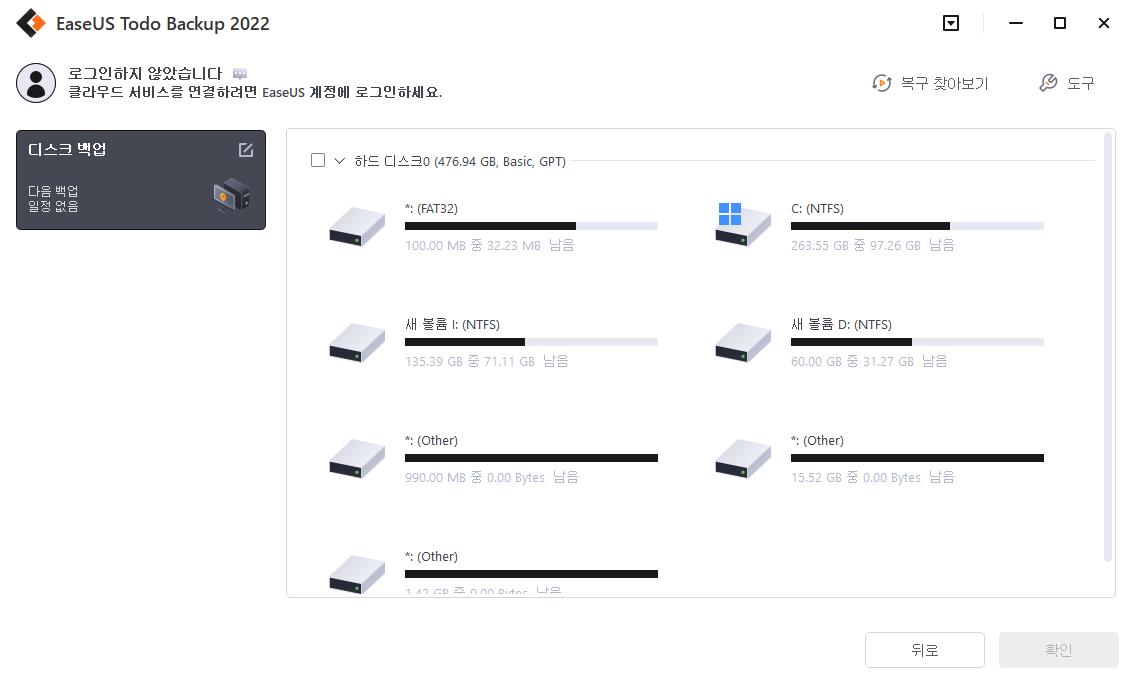
Task: Select the 990.00 MB (Other) partition
Action: [492, 459]
